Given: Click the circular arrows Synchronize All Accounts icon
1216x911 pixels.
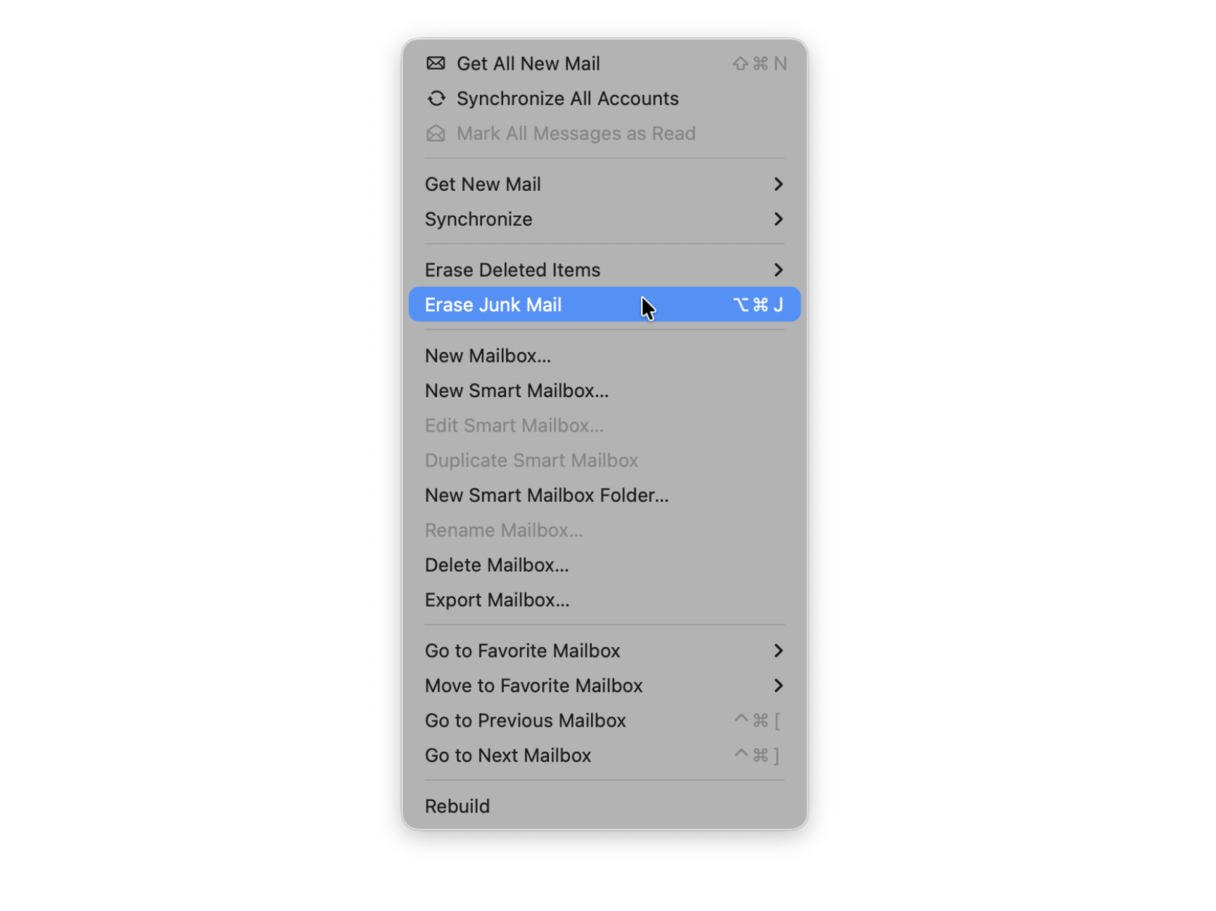Looking at the screenshot, I should [x=436, y=98].
